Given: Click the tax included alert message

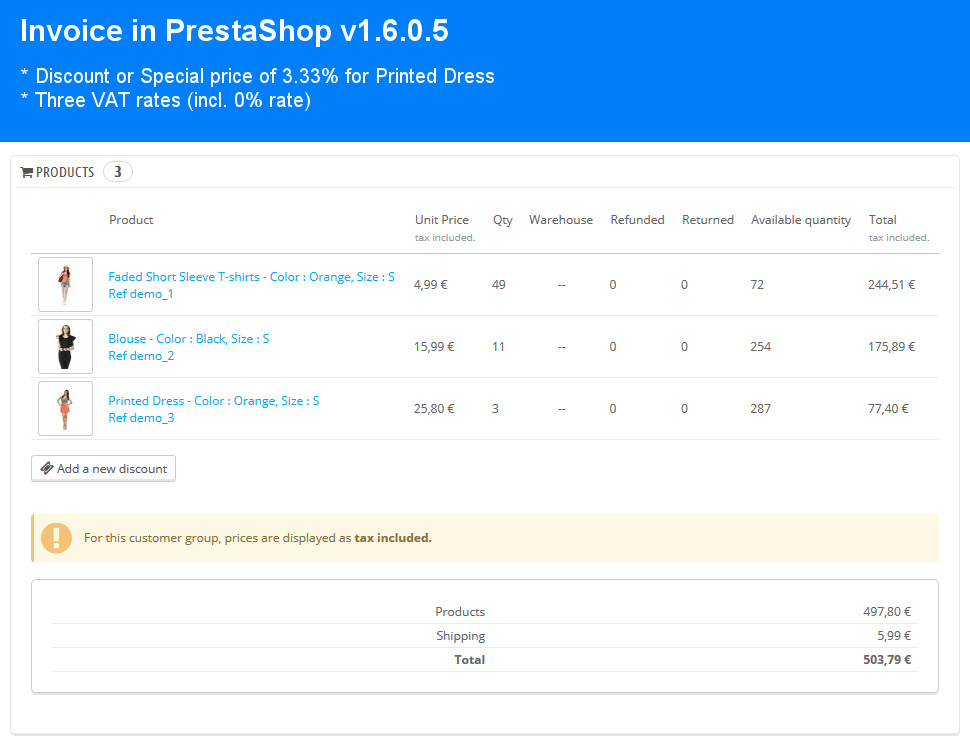Looking at the screenshot, I should pyautogui.click(x=258, y=538).
